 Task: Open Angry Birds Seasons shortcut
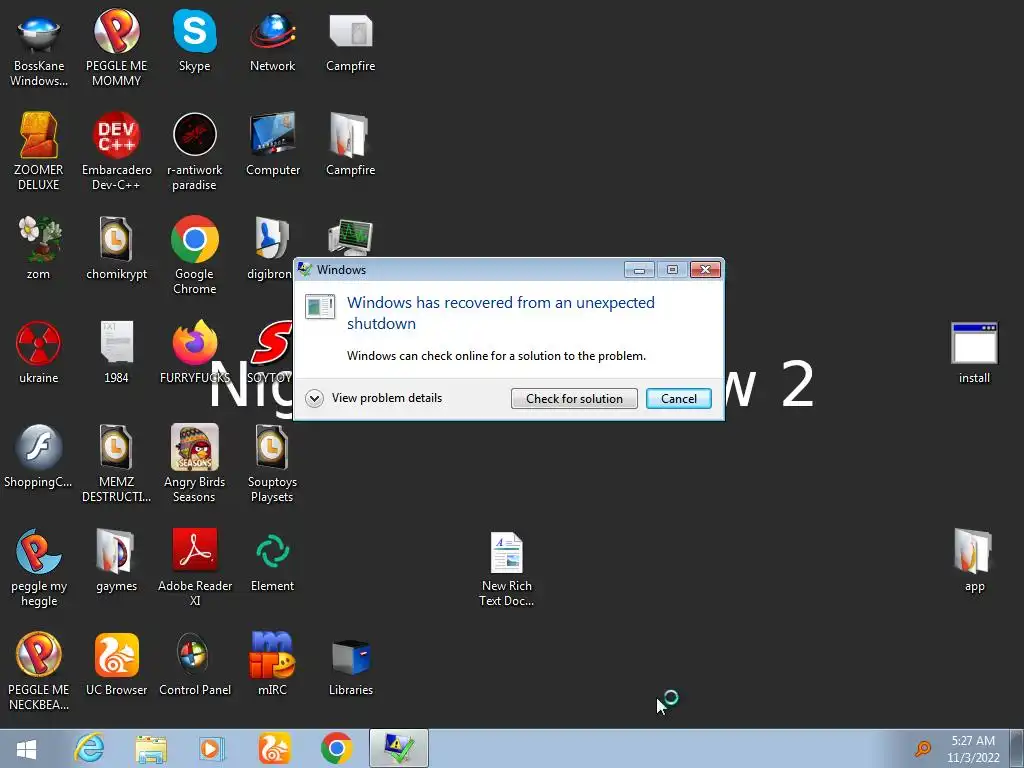(x=195, y=463)
